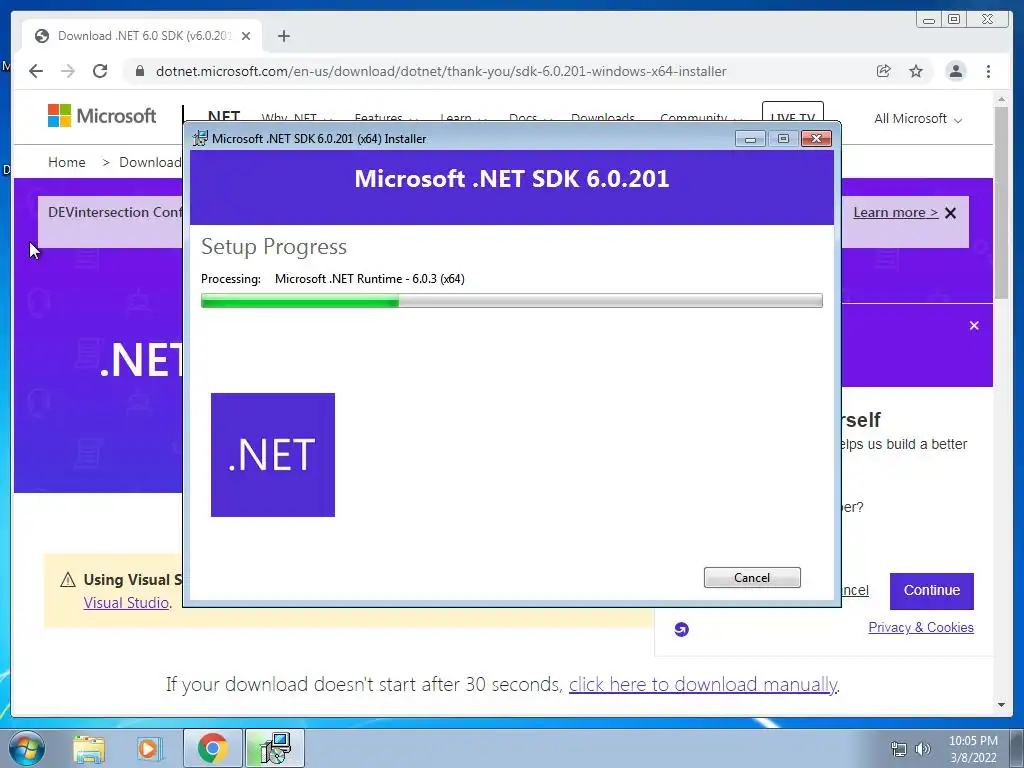The height and width of the screenshot is (768, 1024).
Task: Click the Microsoft logo
Action: click(102, 116)
